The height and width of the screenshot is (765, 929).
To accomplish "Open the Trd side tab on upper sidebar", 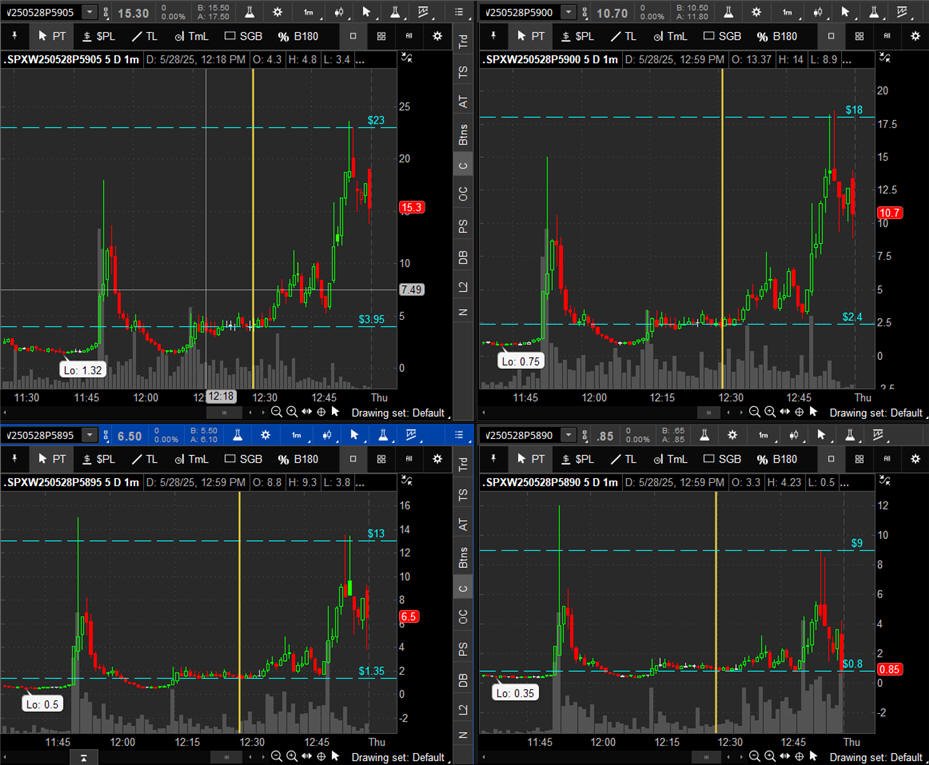I will [x=463, y=41].
